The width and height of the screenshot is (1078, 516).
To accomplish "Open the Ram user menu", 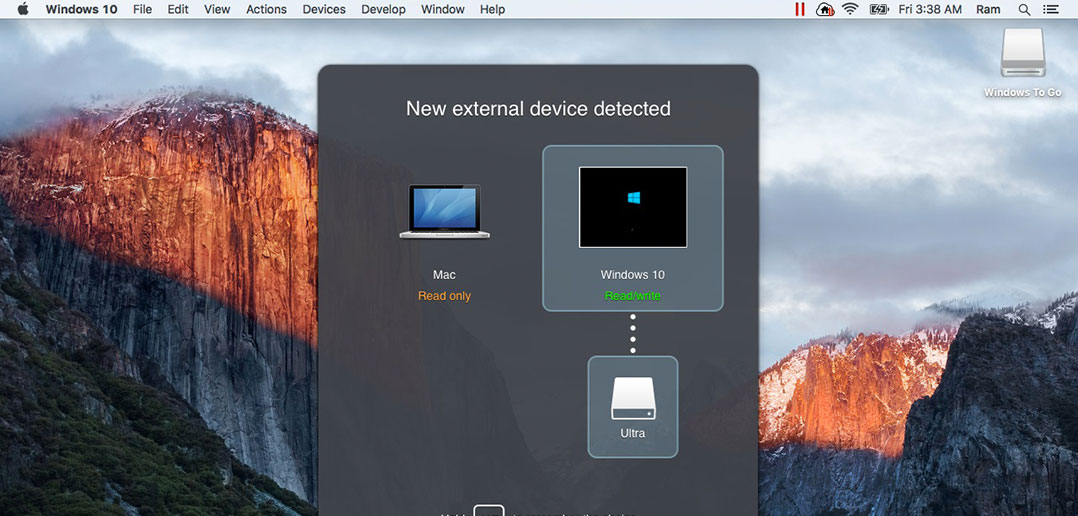I will [988, 10].
